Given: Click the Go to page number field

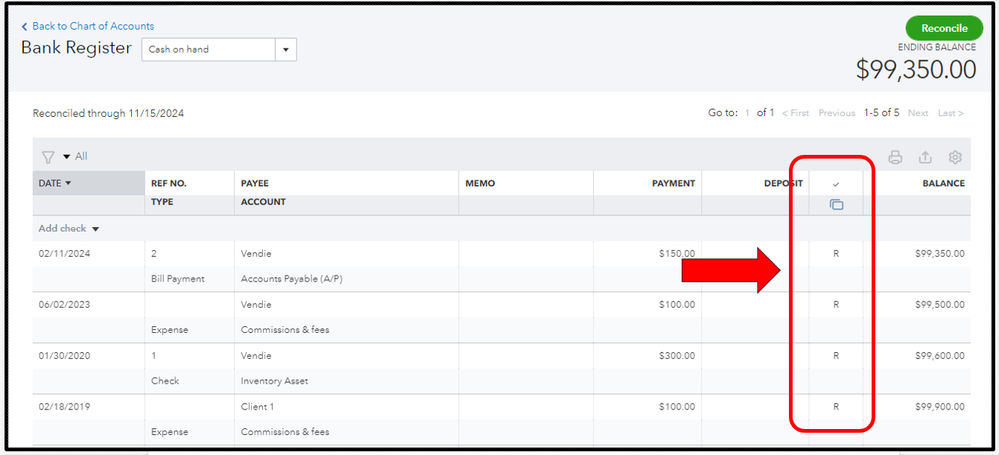Looking at the screenshot, I should pos(746,113).
